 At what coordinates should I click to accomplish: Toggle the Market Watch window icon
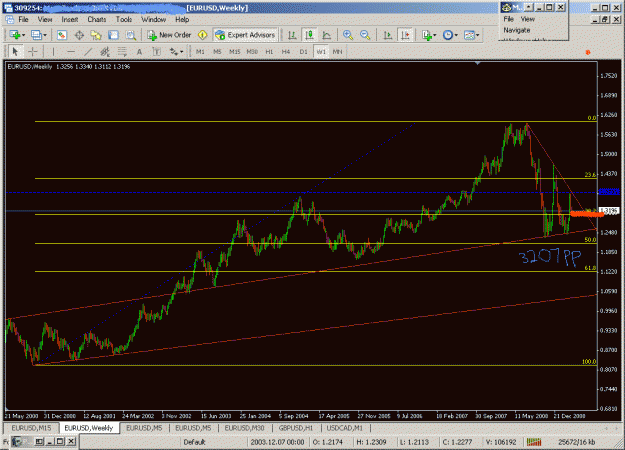point(61,35)
